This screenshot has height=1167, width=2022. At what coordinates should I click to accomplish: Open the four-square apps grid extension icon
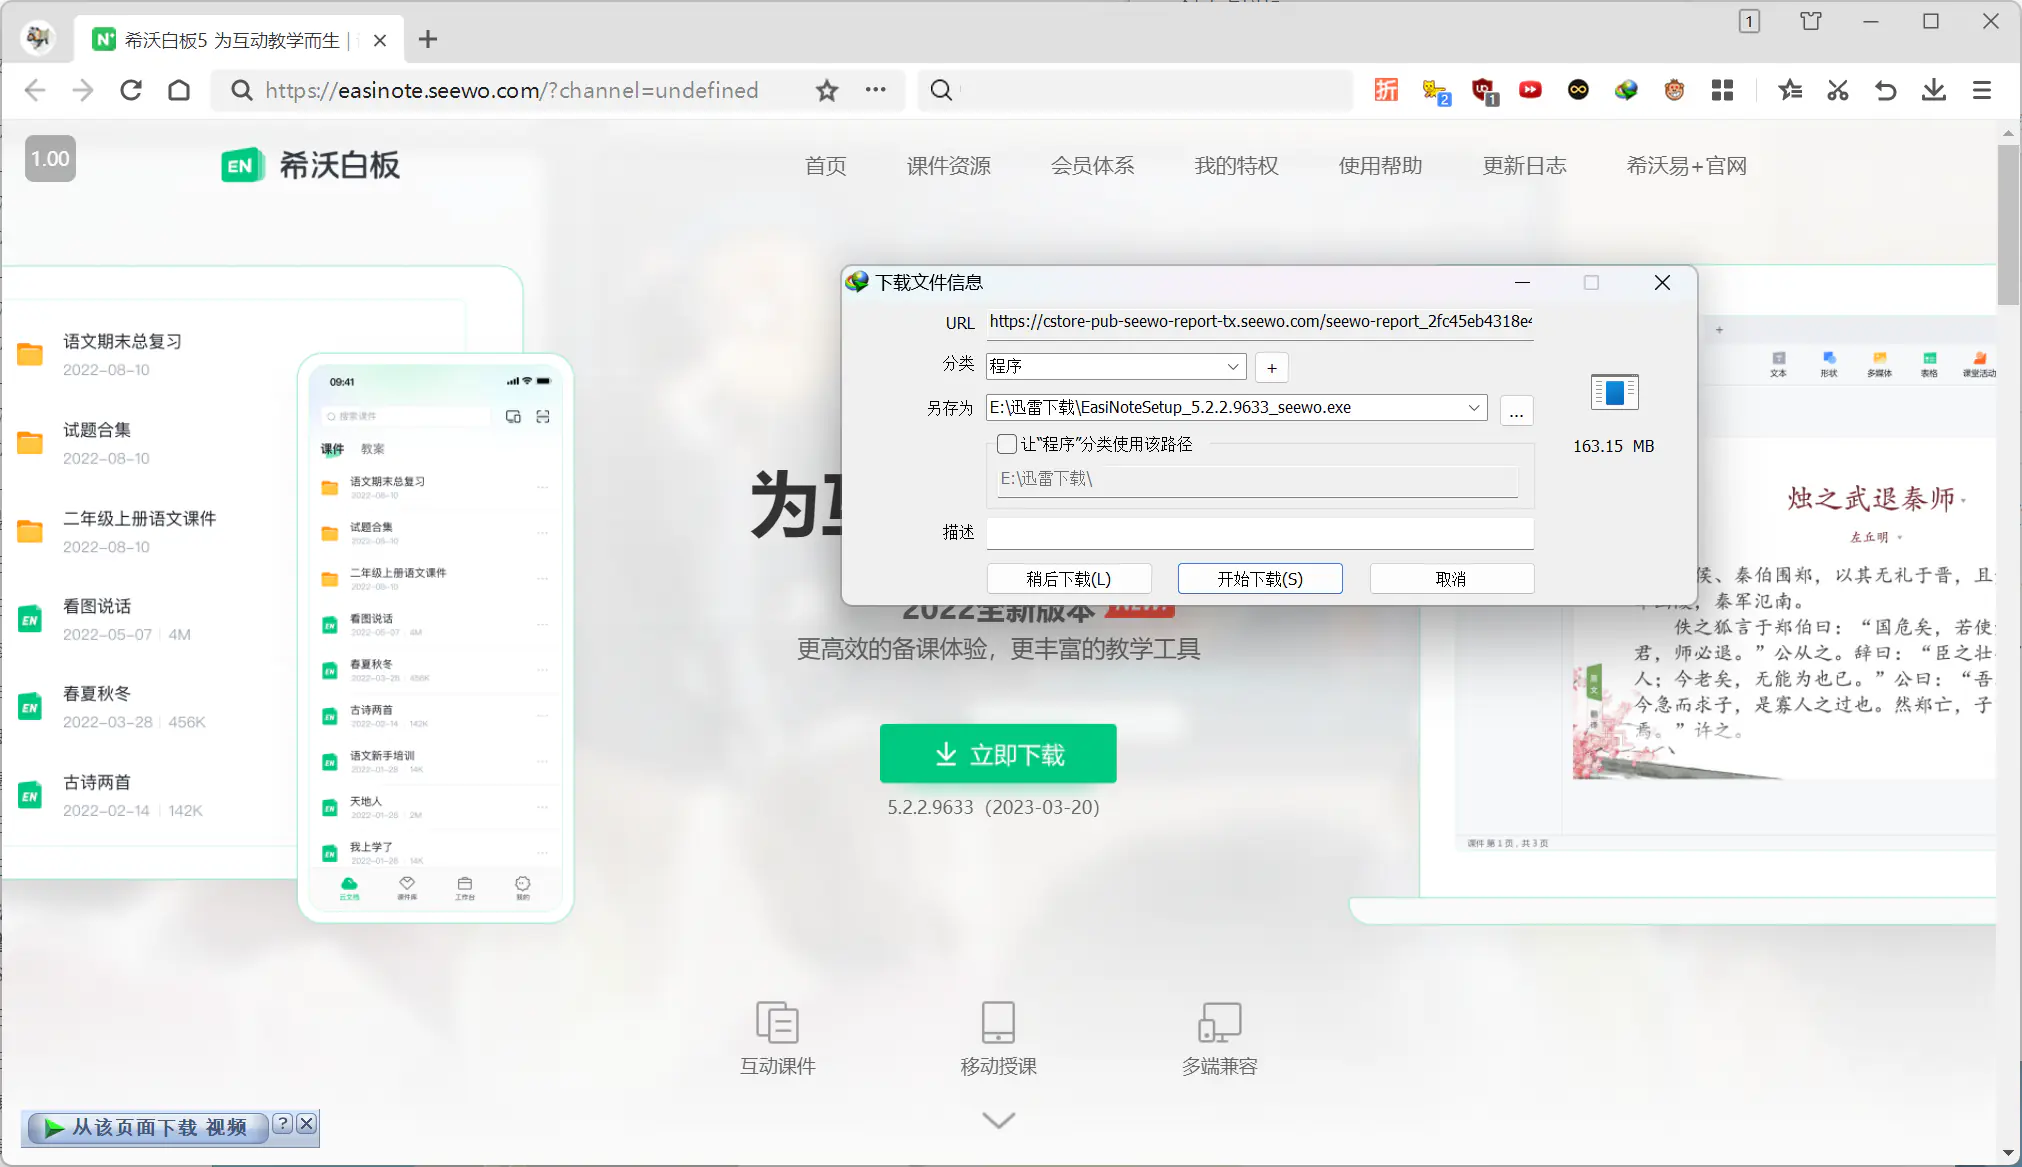1722,91
